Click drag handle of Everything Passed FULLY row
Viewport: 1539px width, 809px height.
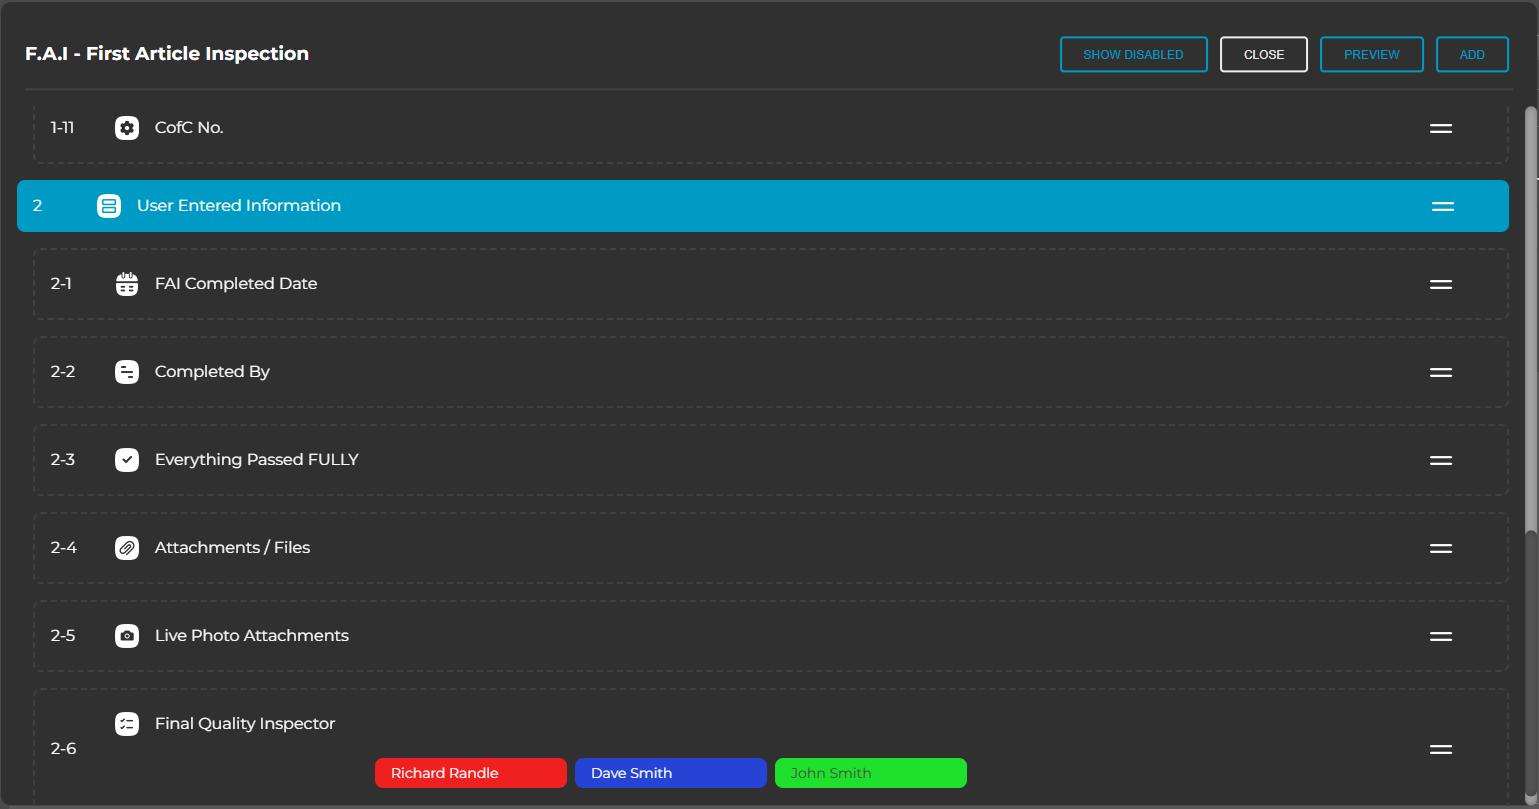tap(1441, 460)
